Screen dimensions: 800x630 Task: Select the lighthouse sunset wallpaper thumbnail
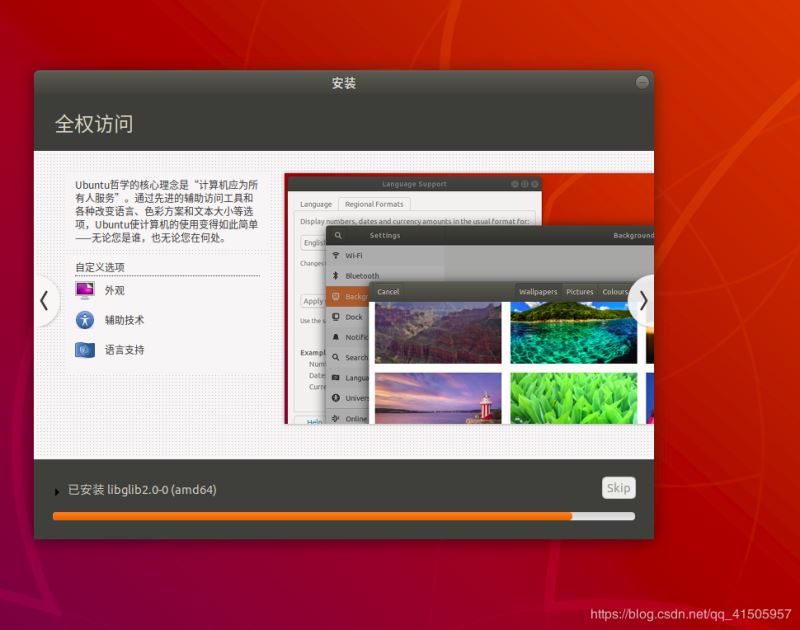(x=438, y=398)
